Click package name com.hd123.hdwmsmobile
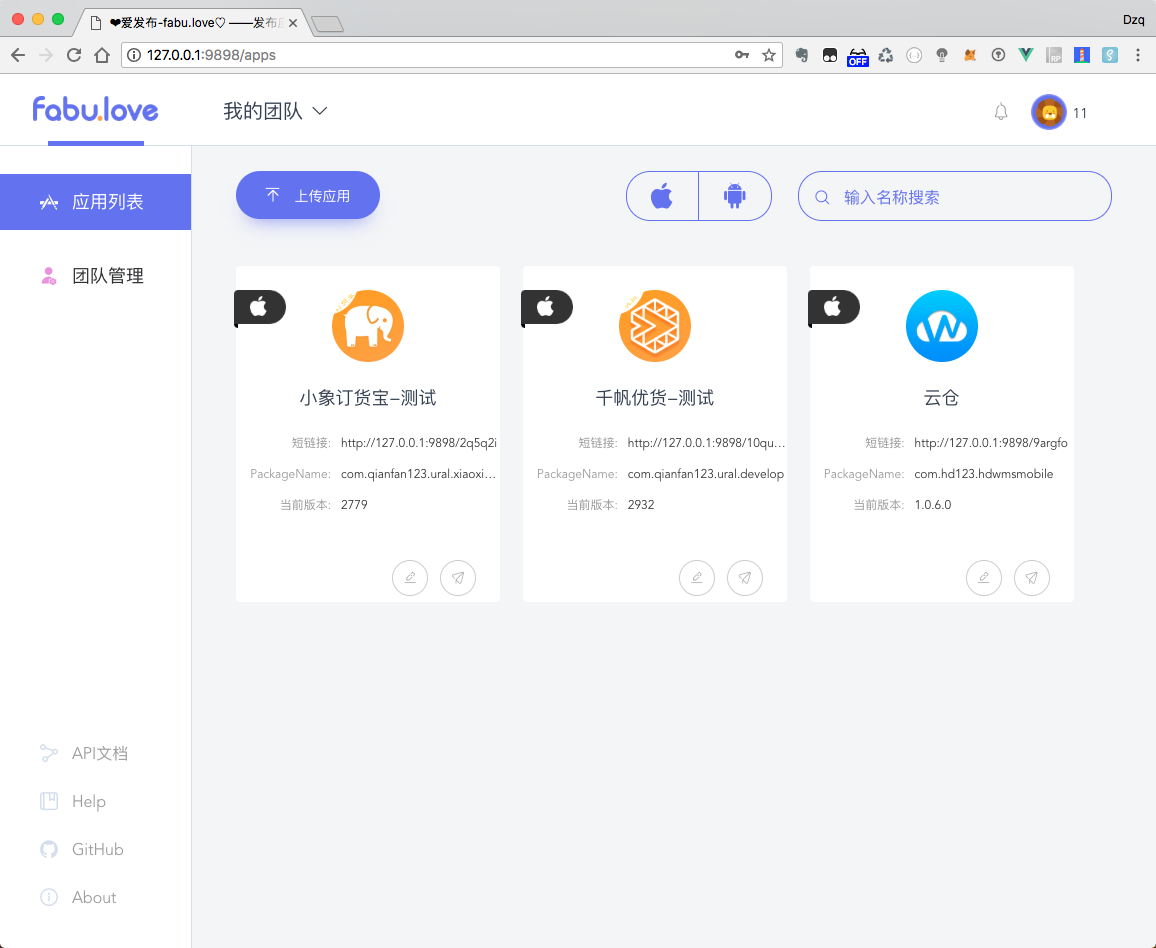 [x=983, y=474]
